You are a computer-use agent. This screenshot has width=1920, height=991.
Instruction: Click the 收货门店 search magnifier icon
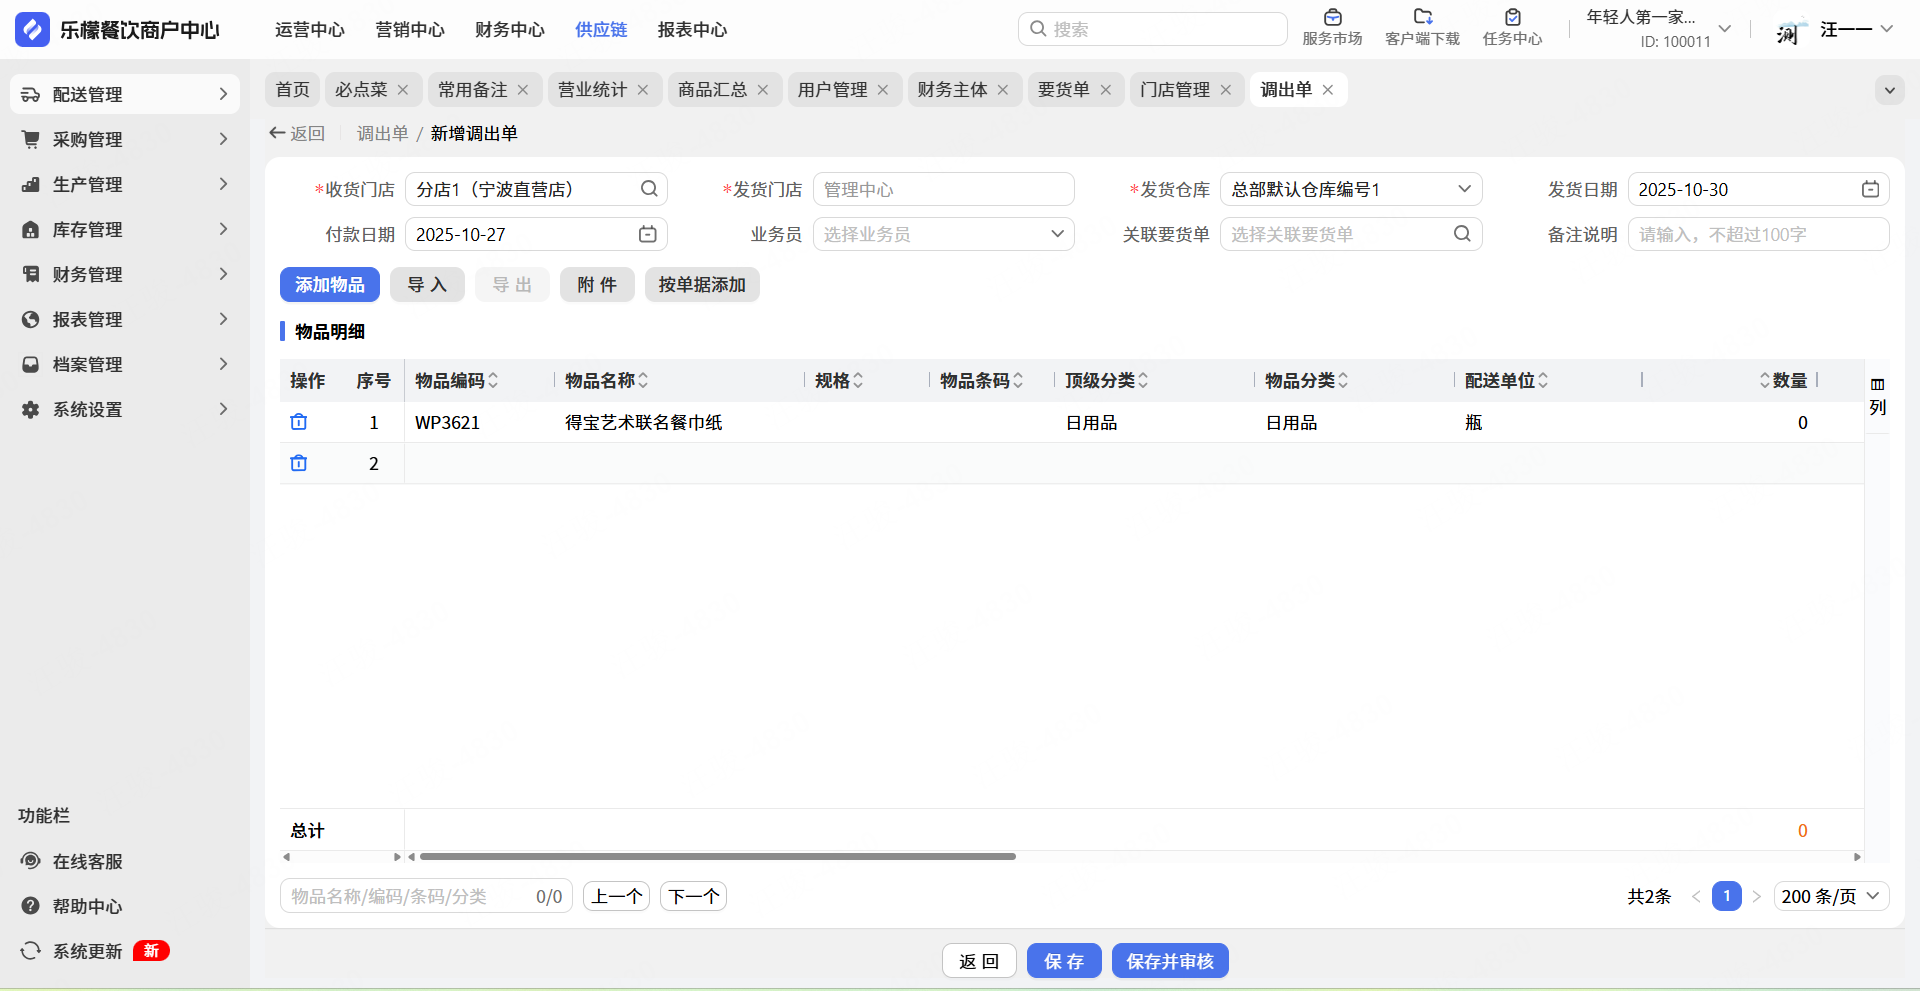649,189
